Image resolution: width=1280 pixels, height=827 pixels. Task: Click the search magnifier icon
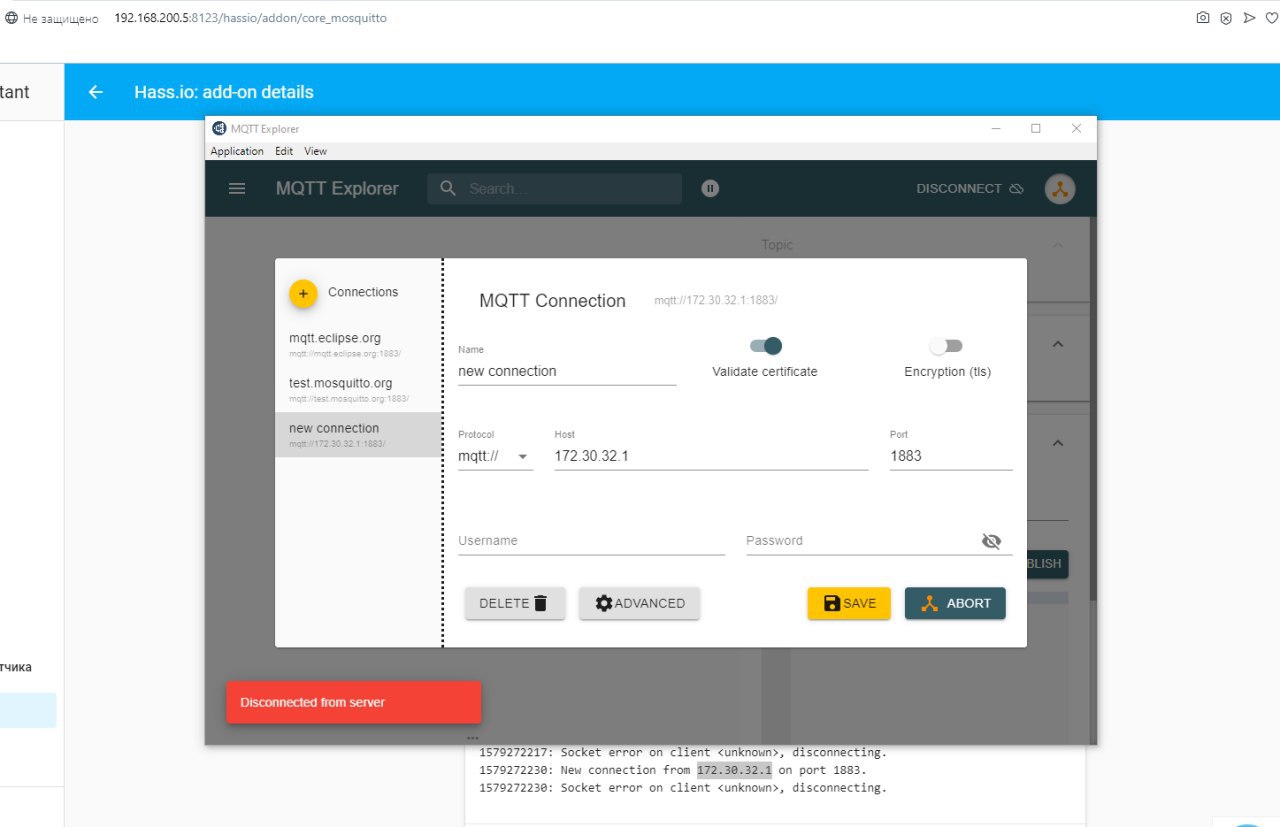[448, 188]
